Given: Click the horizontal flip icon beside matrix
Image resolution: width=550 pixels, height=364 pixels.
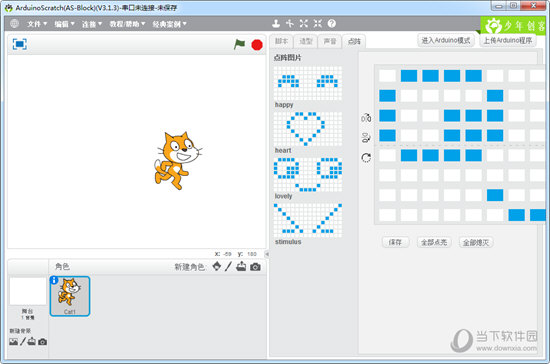Looking at the screenshot, I should point(366,118).
